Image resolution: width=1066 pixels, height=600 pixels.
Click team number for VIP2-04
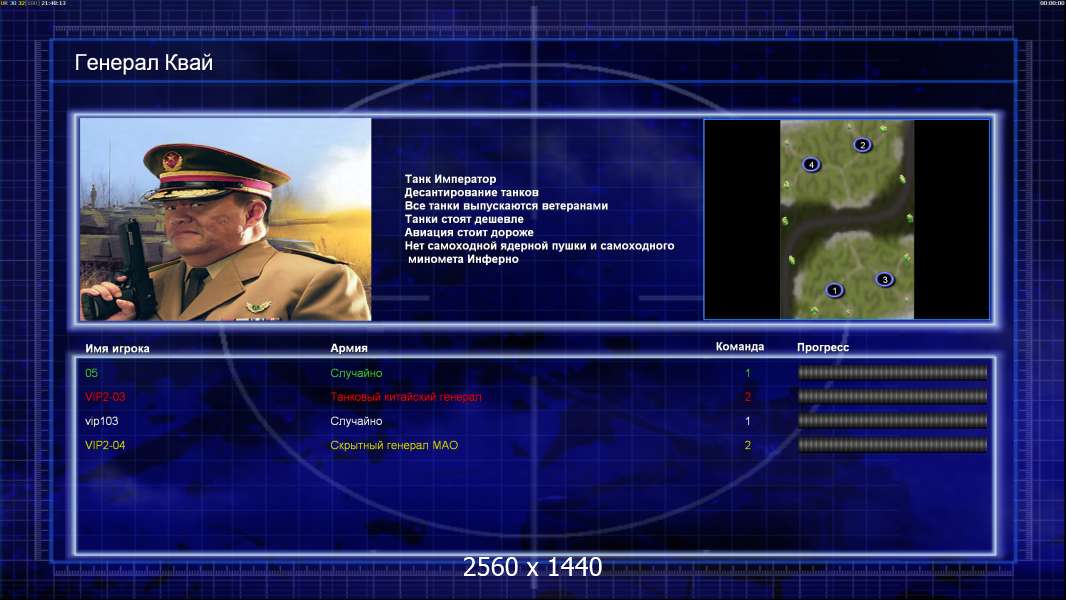point(747,445)
